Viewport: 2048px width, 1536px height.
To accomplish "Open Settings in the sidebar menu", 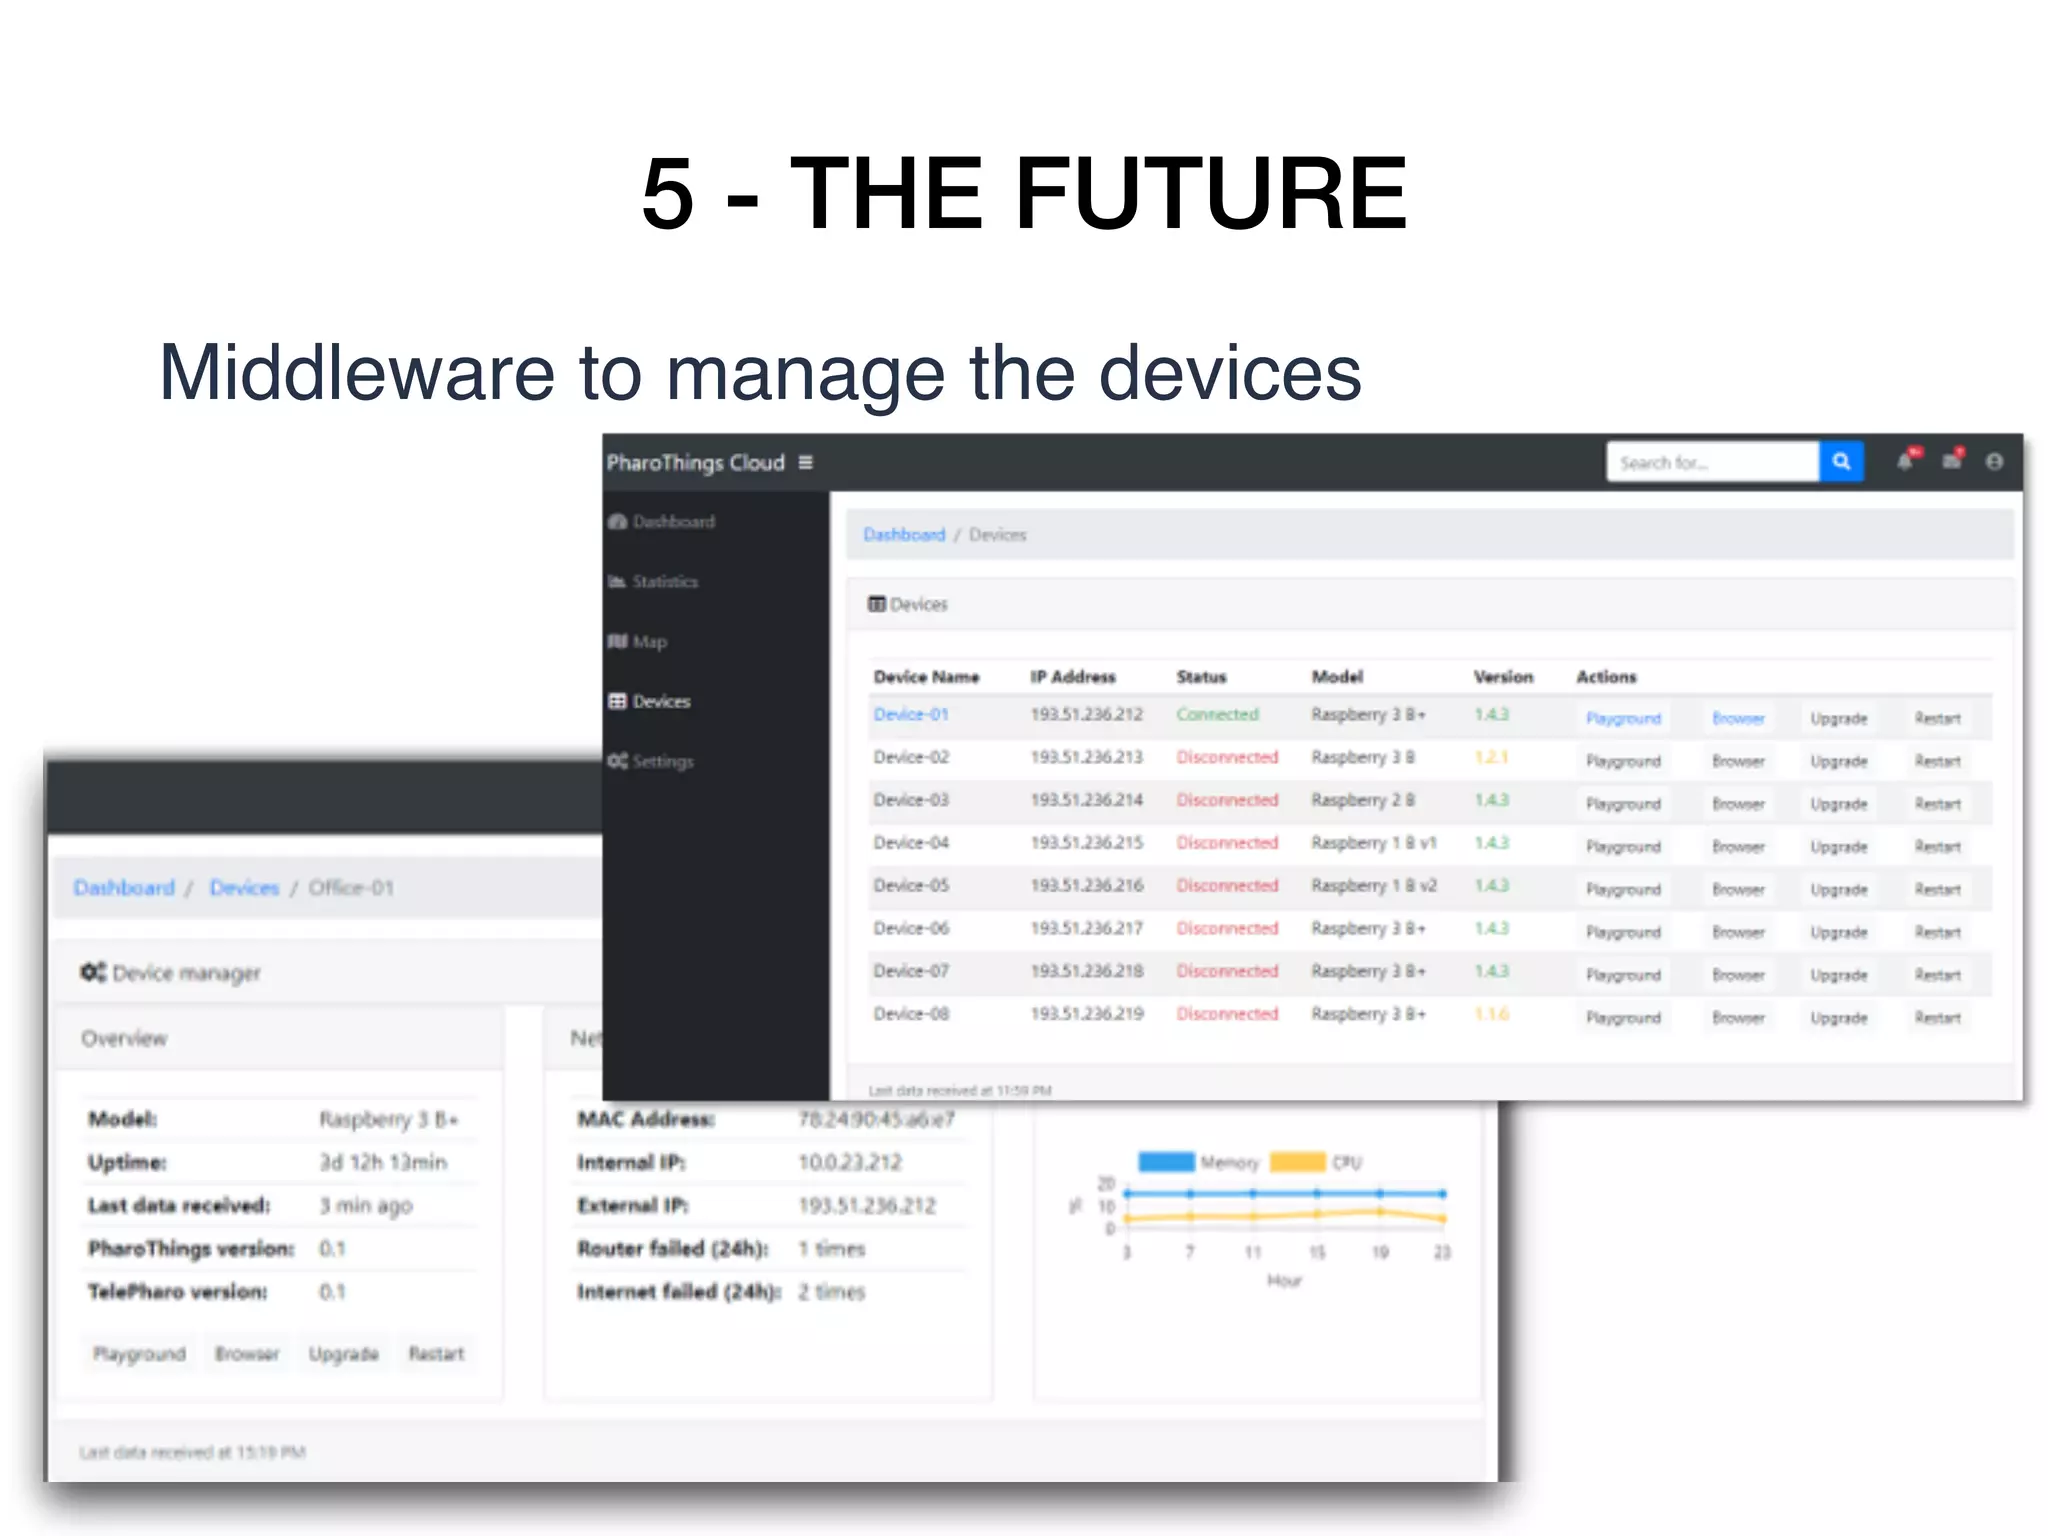I will (663, 762).
